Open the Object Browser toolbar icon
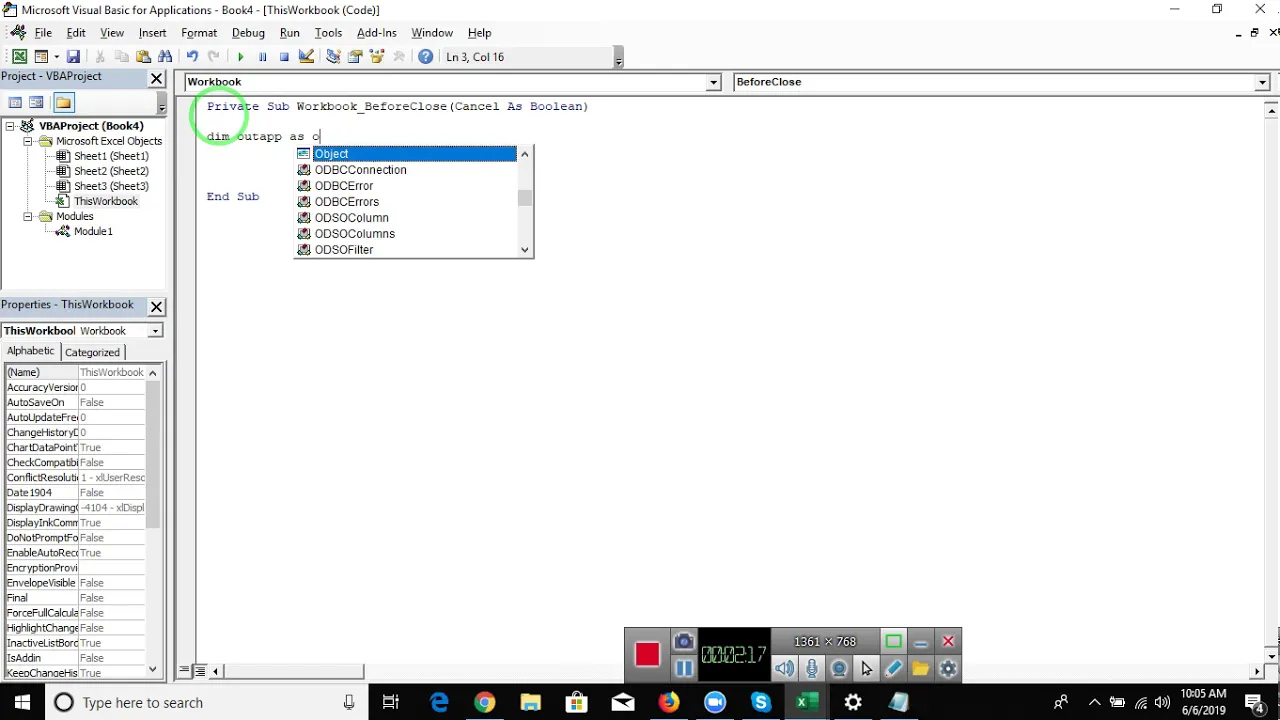The height and width of the screenshot is (720, 1280). pyautogui.click(x=377, y=57)
